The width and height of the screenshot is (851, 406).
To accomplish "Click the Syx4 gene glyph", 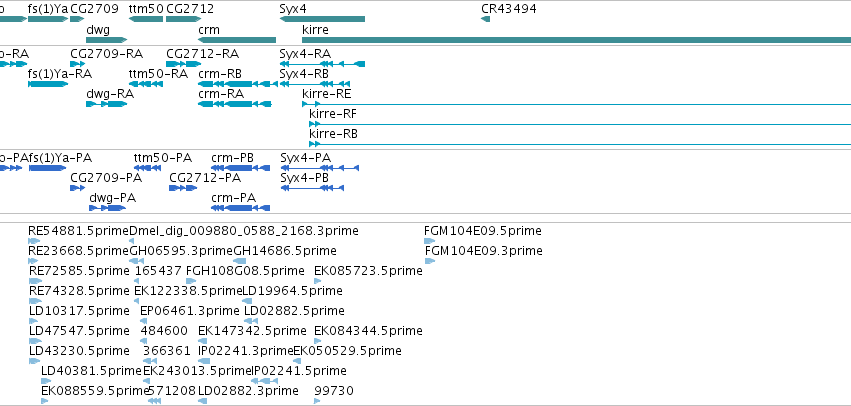I will [322, 19].
